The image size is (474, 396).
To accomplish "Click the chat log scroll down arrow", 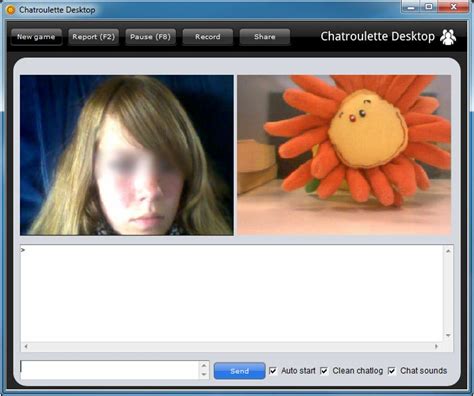I will 448,335.
